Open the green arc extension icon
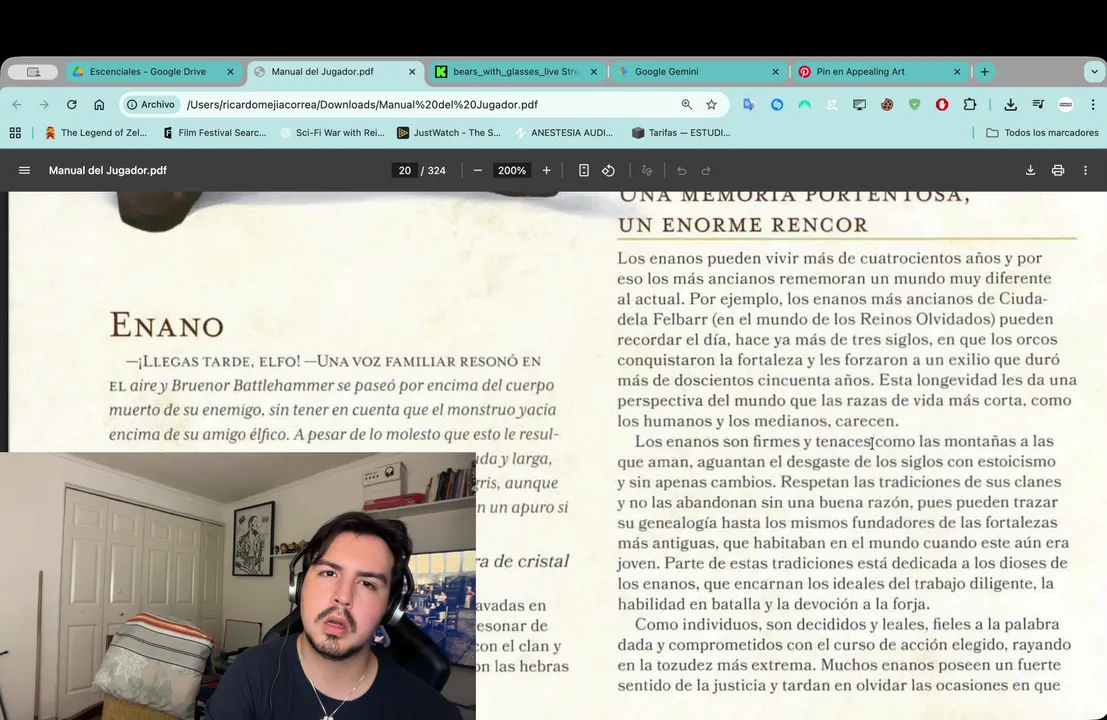 [x=804, y=104]
